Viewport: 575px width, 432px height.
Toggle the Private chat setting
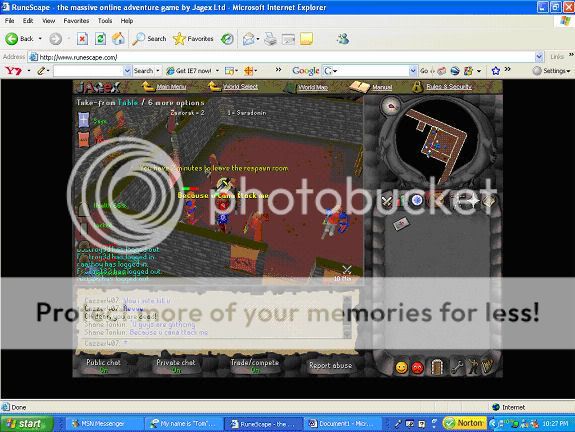(x=176, y=366)
